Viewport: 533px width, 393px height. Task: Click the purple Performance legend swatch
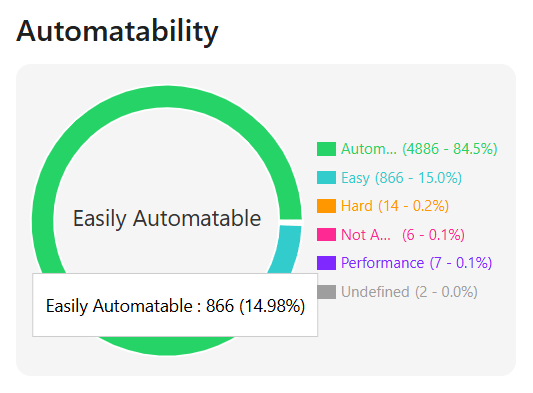(326, 263)
